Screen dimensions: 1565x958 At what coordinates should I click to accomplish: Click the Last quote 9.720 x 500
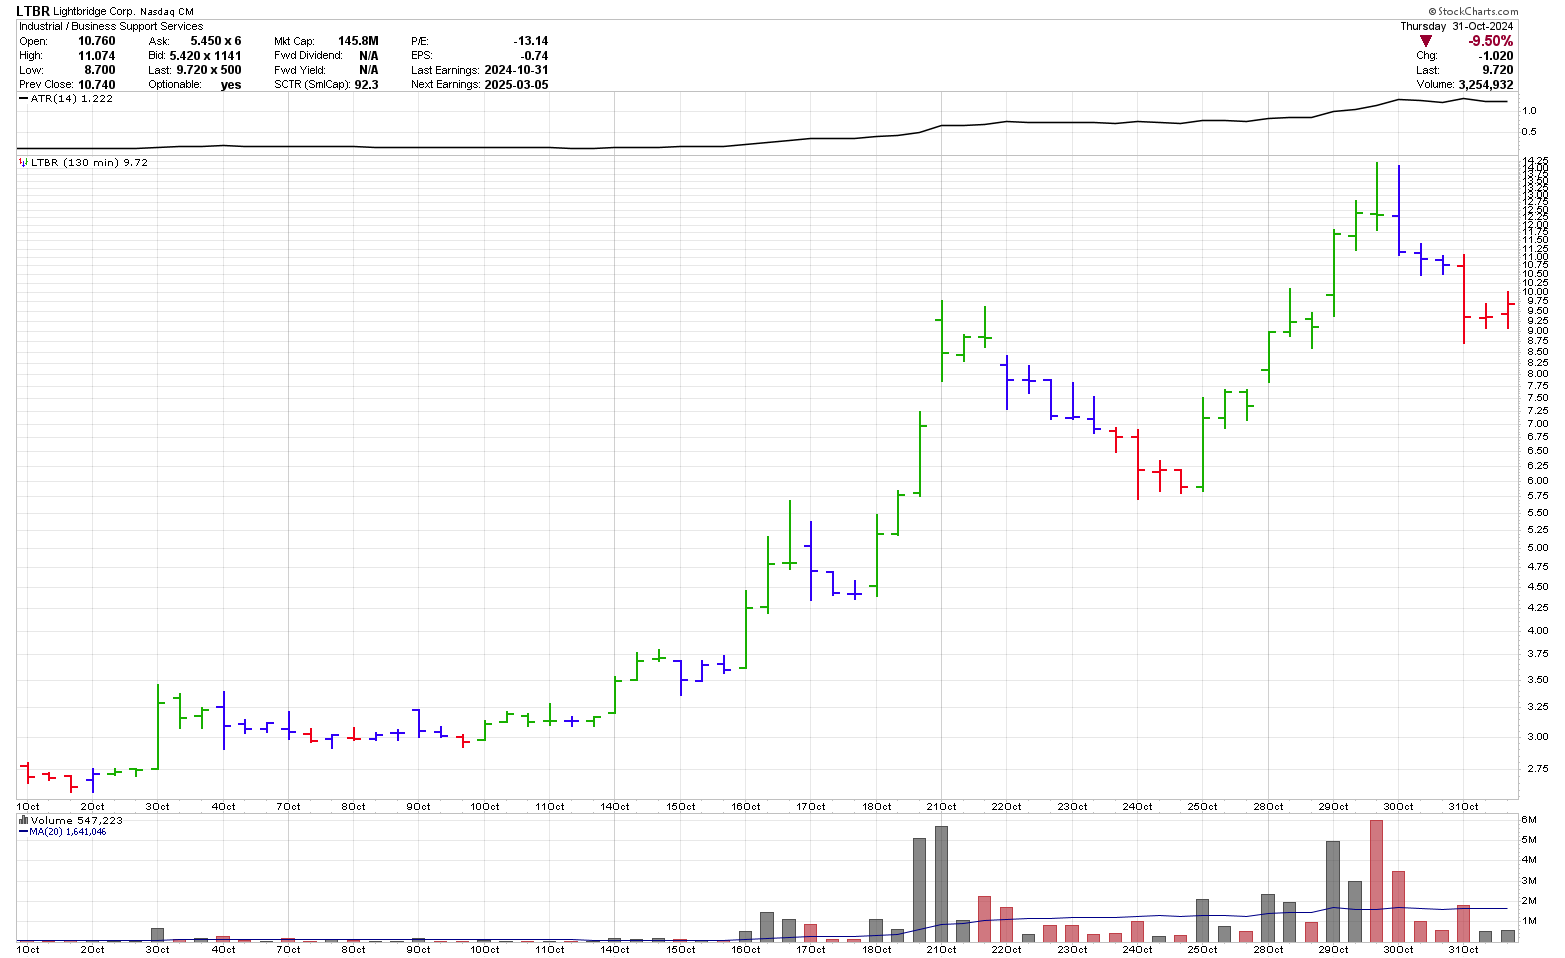point(209,70)
